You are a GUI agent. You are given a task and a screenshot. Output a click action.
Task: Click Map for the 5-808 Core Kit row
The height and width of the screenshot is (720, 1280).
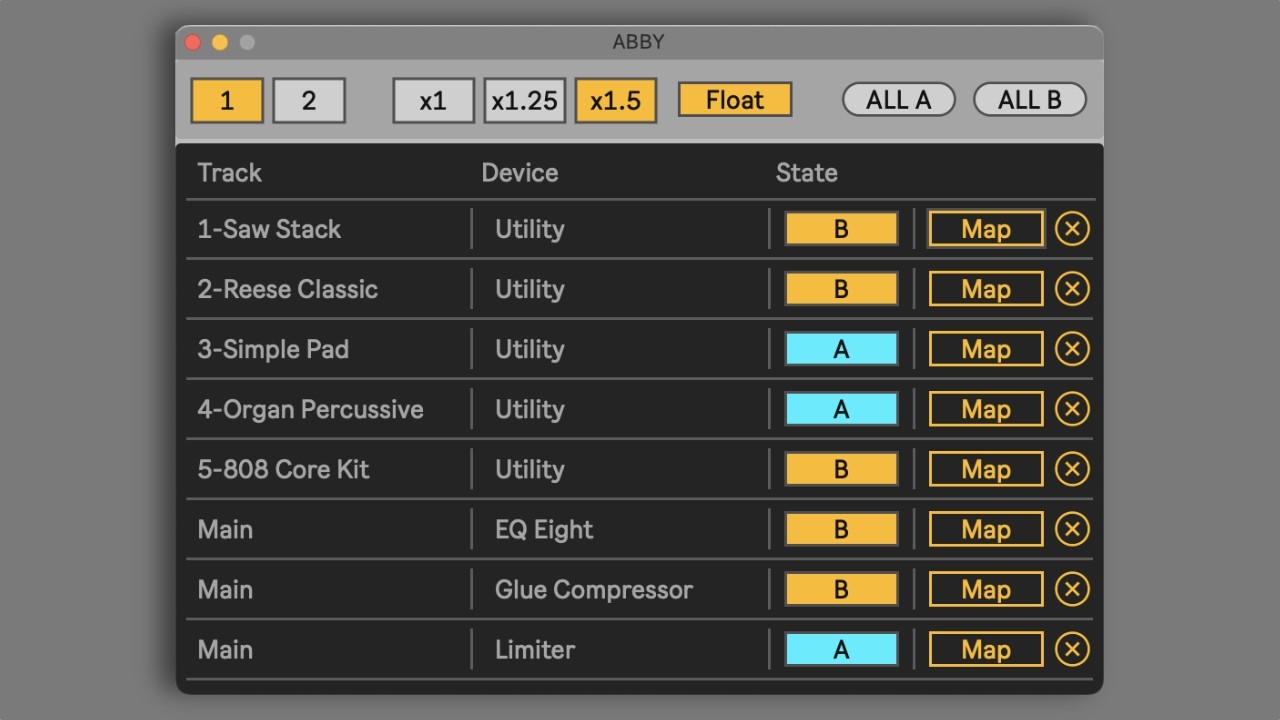(x=986, y=469)
